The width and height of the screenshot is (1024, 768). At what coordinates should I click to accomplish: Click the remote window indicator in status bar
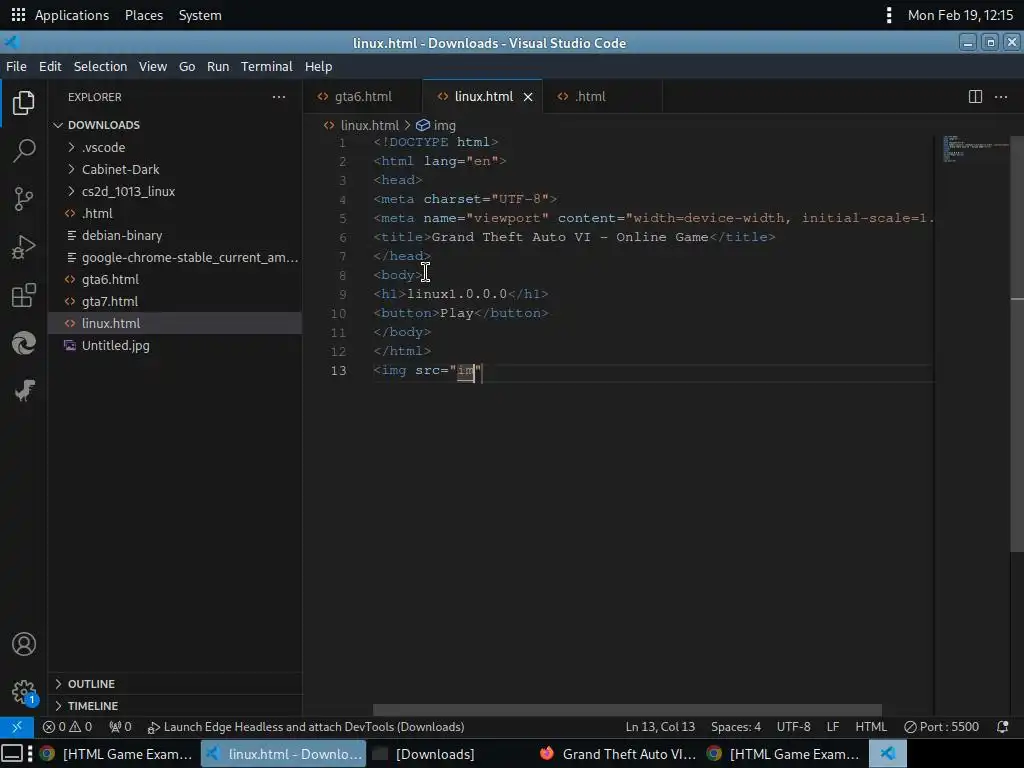pyautogui.click(x=17, y=727)
